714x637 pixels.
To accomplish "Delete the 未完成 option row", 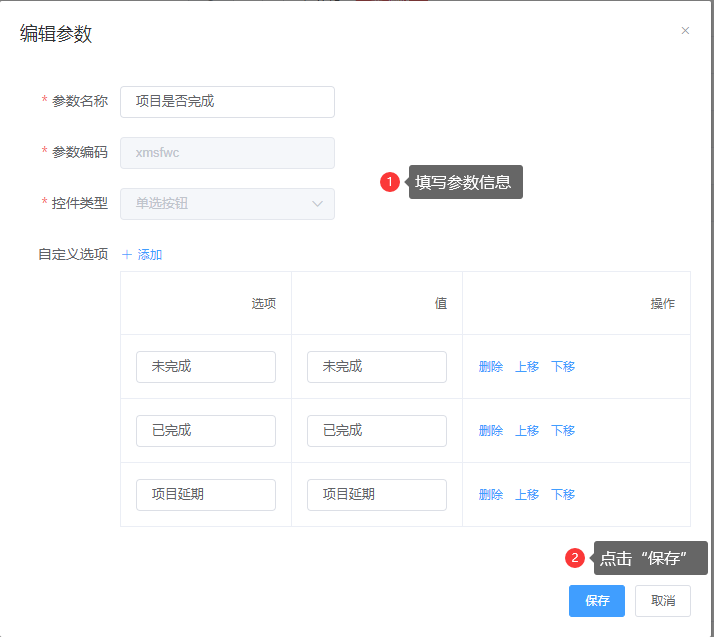I will [491, 367].
